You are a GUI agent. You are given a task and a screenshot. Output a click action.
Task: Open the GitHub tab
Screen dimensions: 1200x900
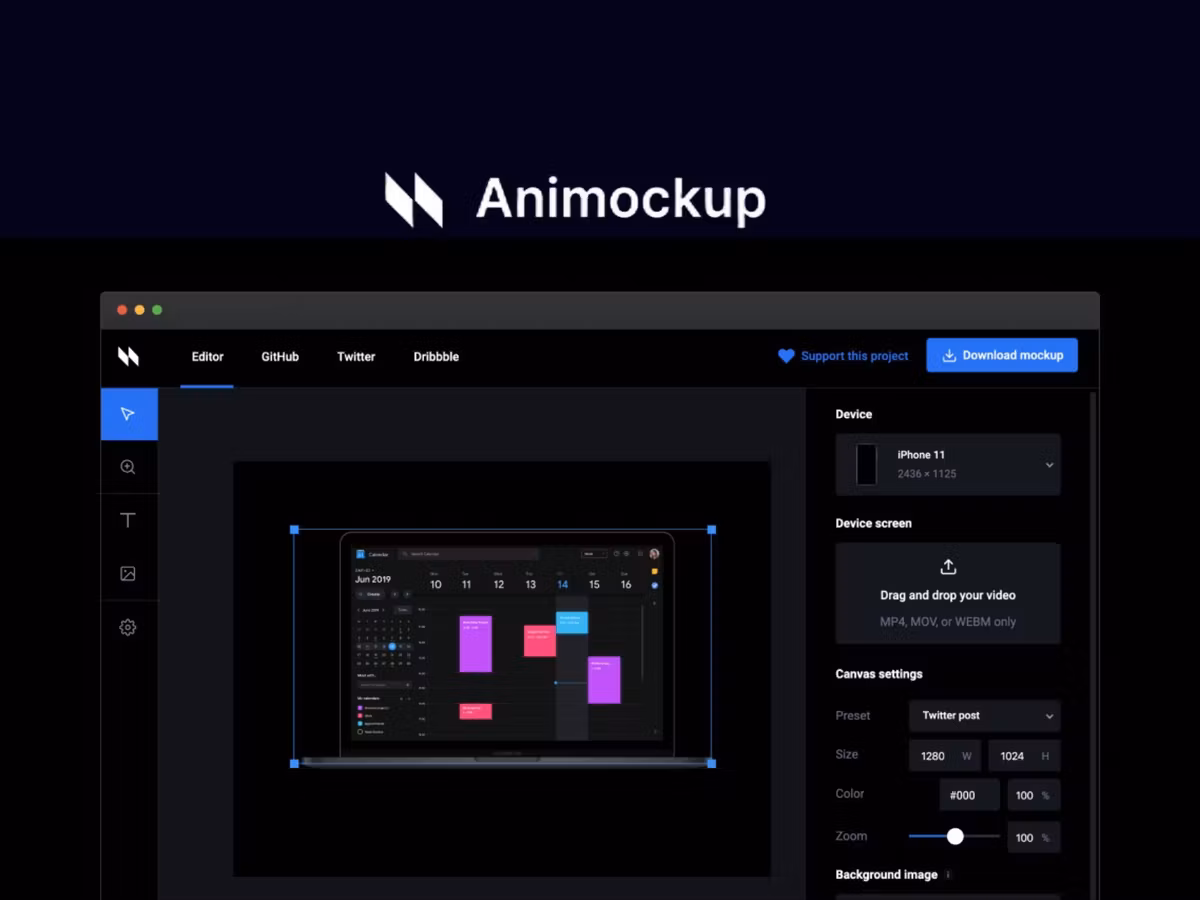tap(280, 356)
